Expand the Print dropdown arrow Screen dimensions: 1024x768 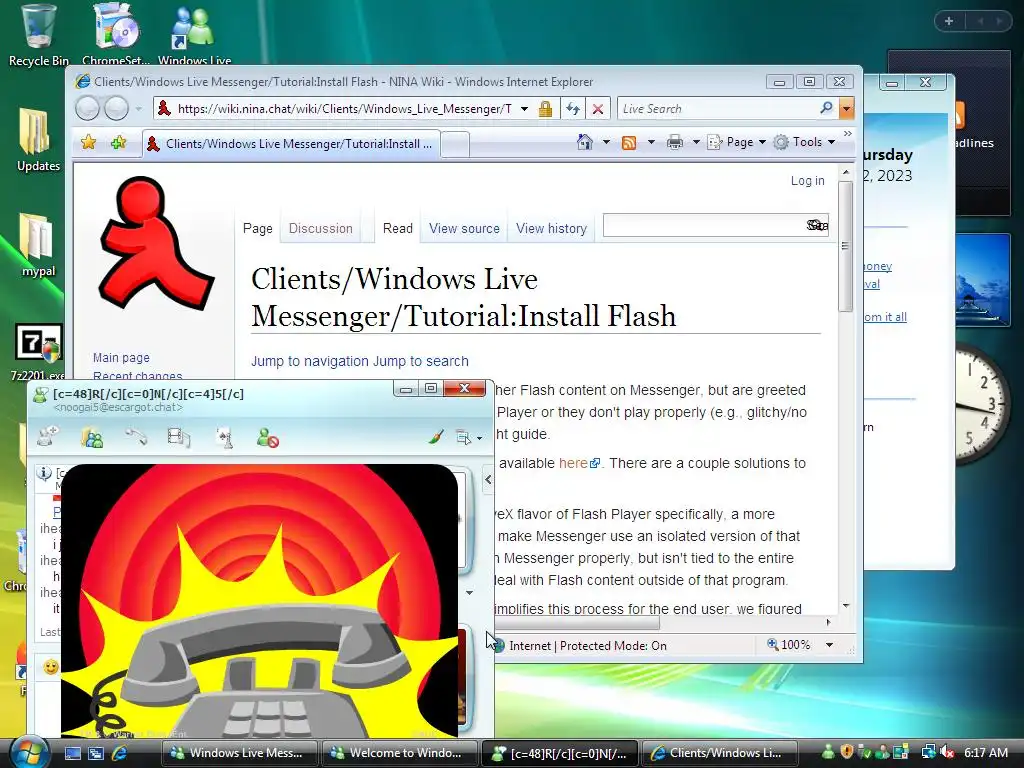[696, 142]
